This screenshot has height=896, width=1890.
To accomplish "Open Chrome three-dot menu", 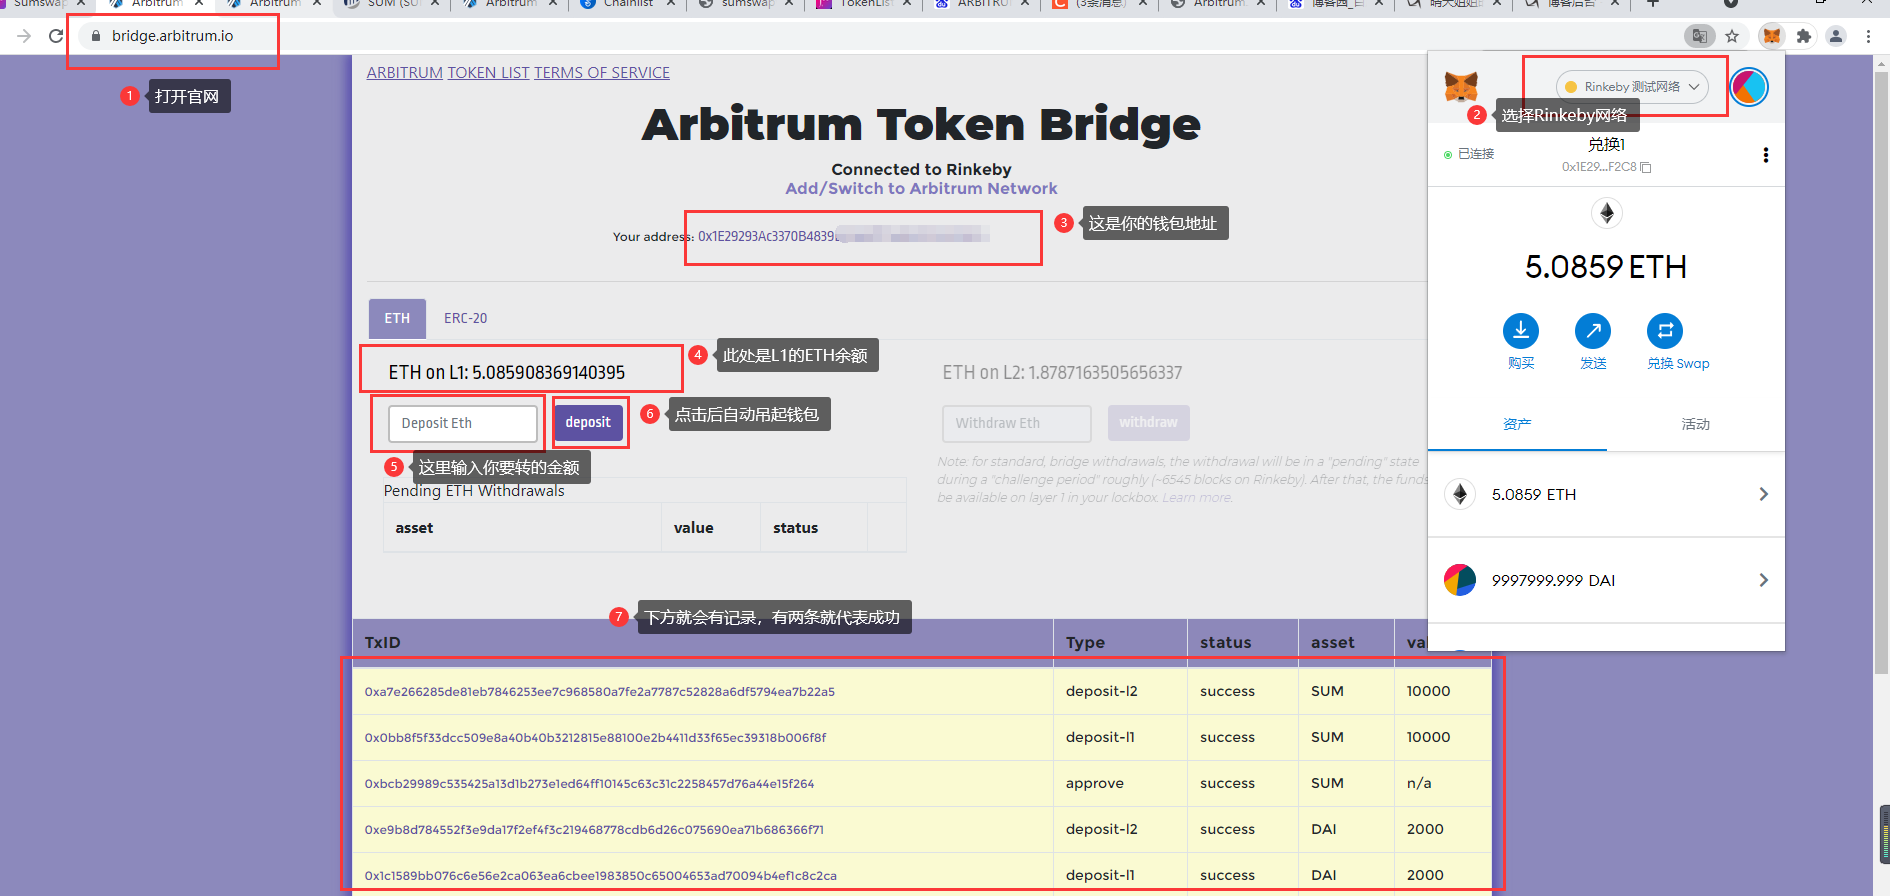I will point(1868,36).
